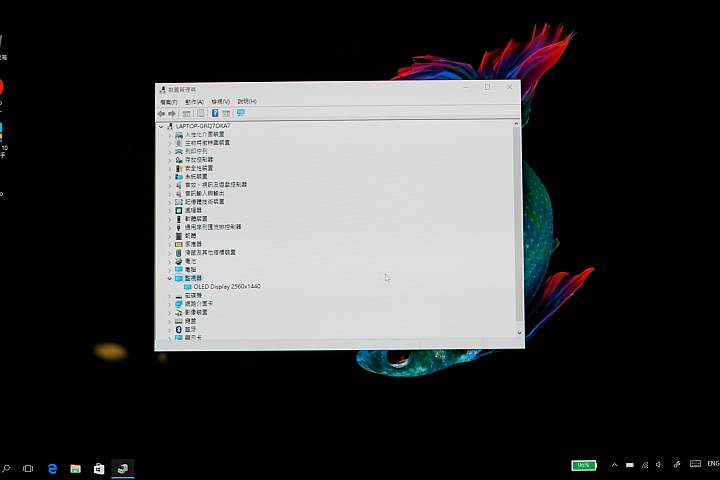720x480 pixels.
Task: Open File Explorer from the taskbar
Action: pos(75,469)
